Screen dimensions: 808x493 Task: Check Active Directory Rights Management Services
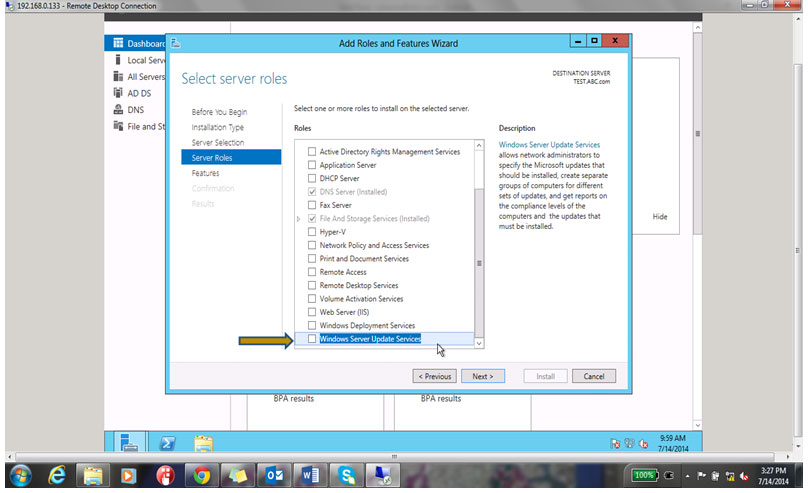312,151
